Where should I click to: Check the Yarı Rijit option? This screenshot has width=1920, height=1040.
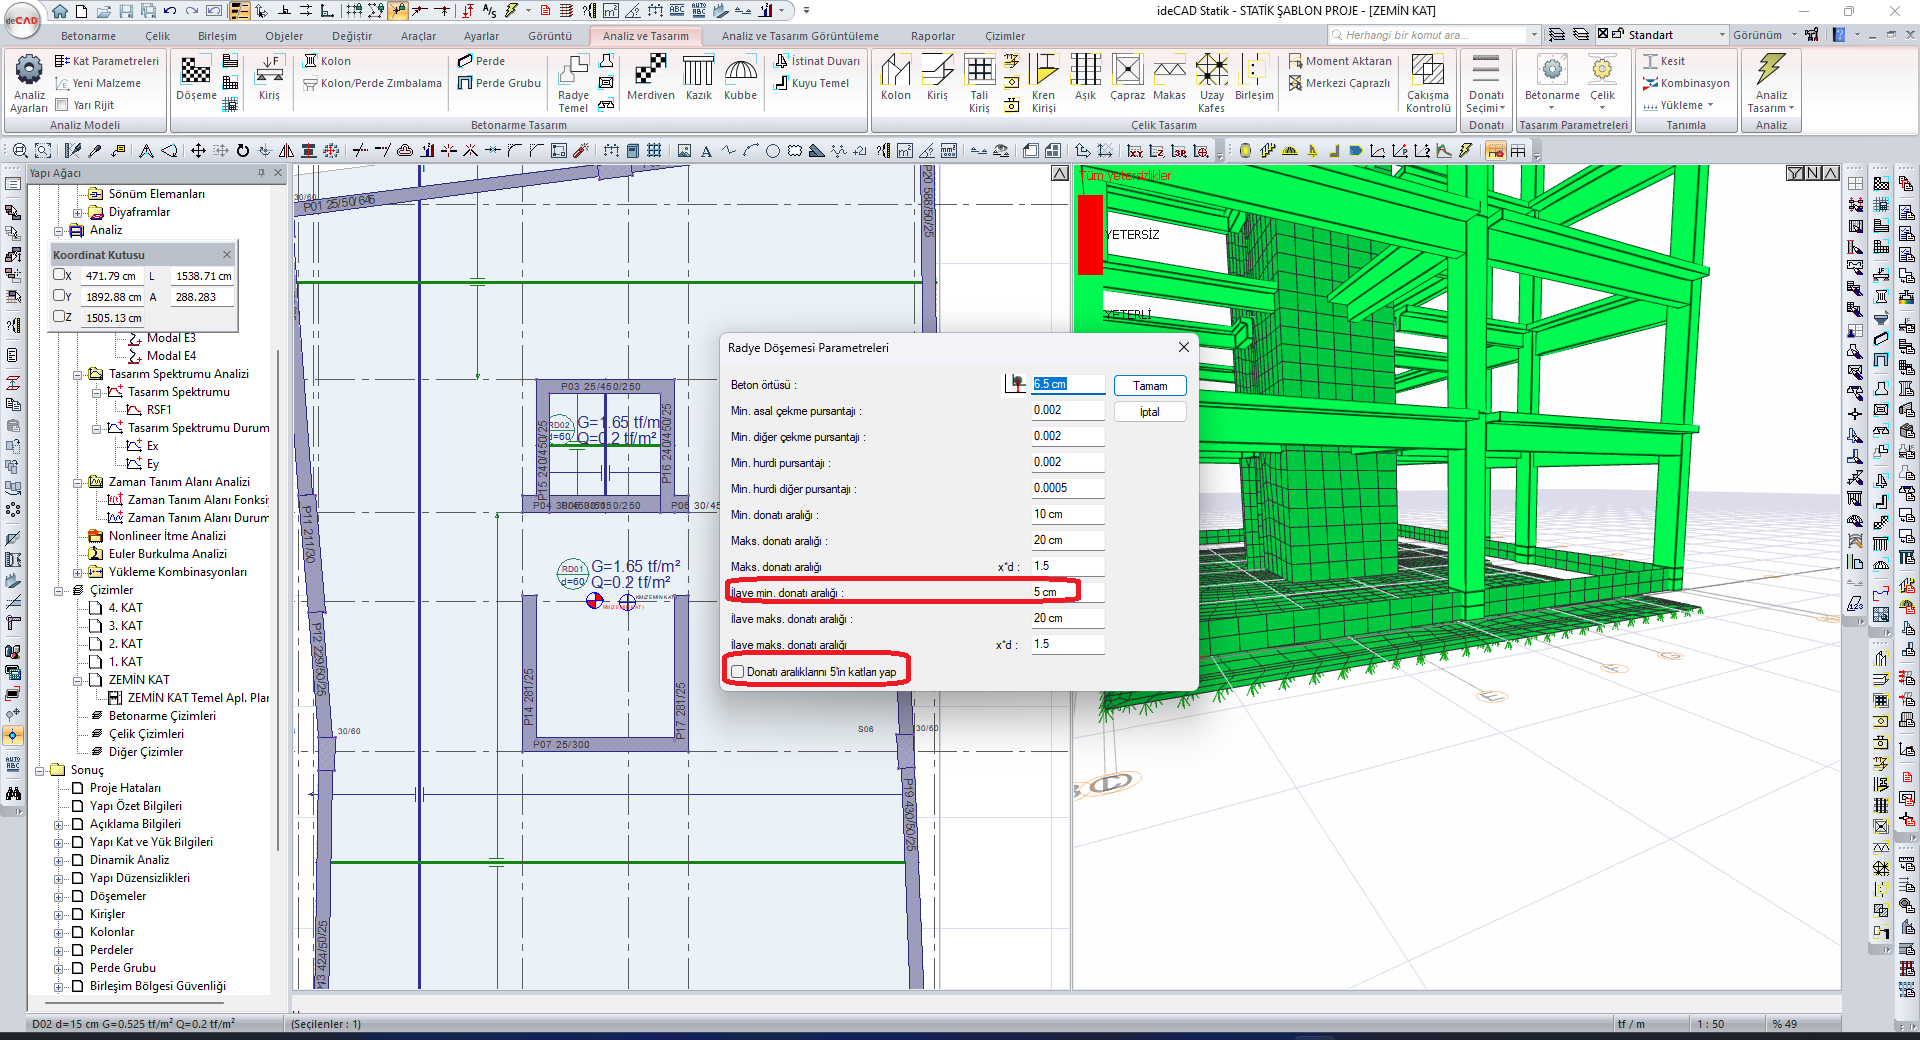pos(62,105)
